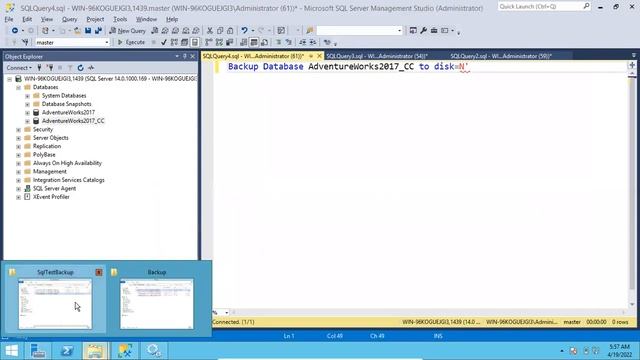Viewport: 640px width, 360px height.
Task: Click the Connect Object Explorer plug icon
Action: point(39,68)
